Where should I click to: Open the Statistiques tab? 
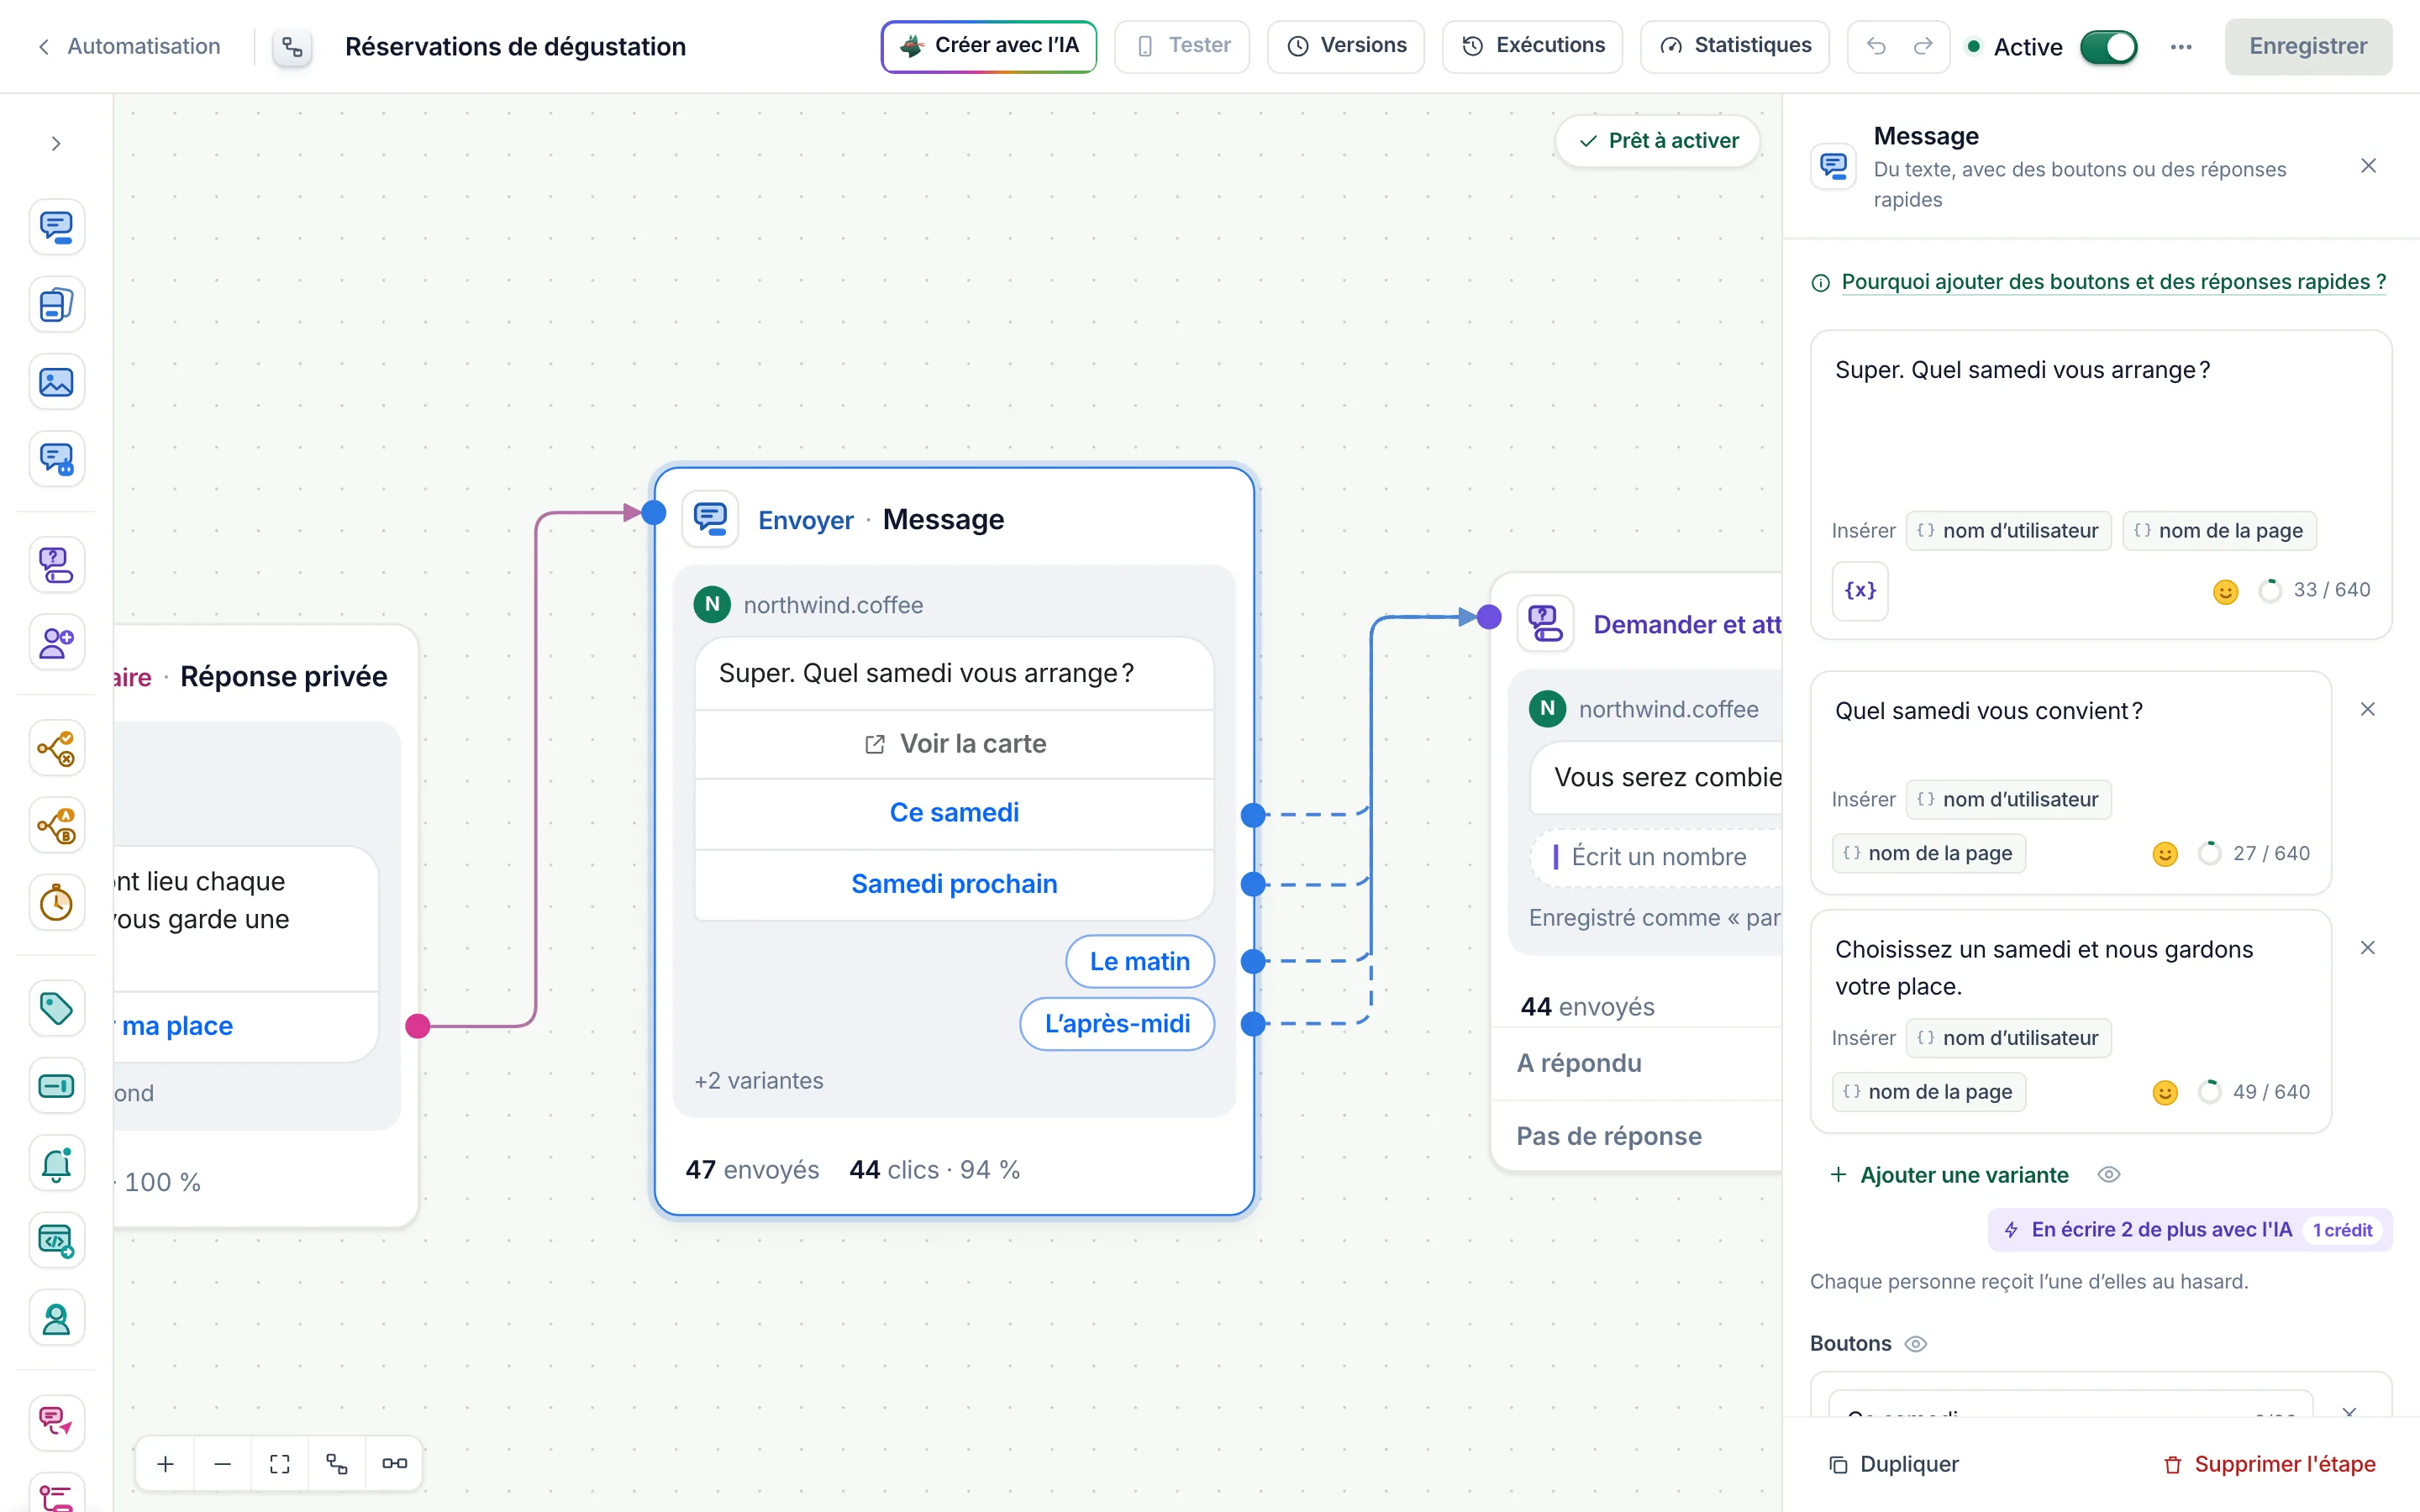click(x=1735, y=46)
